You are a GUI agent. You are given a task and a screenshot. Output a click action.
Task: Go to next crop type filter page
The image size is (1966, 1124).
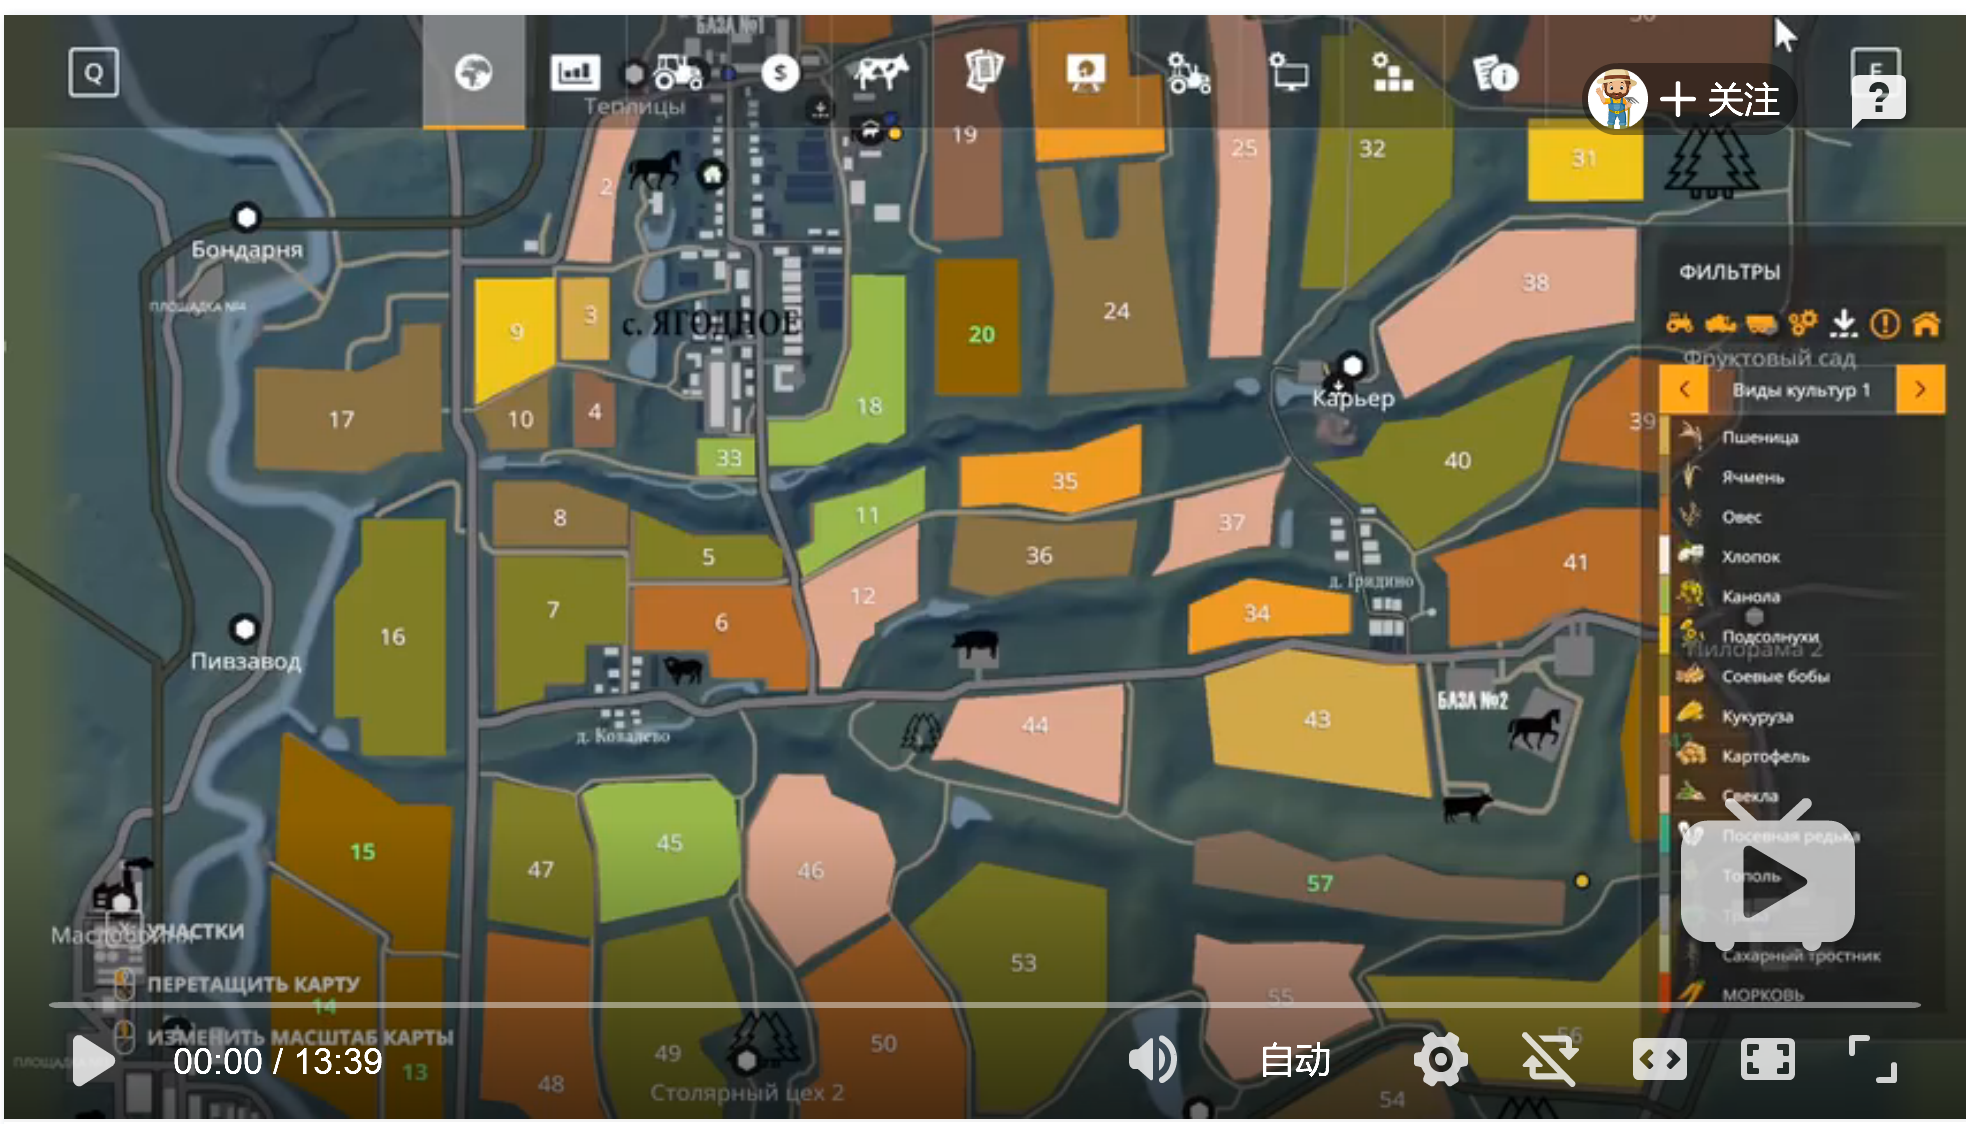[1920, 389]
